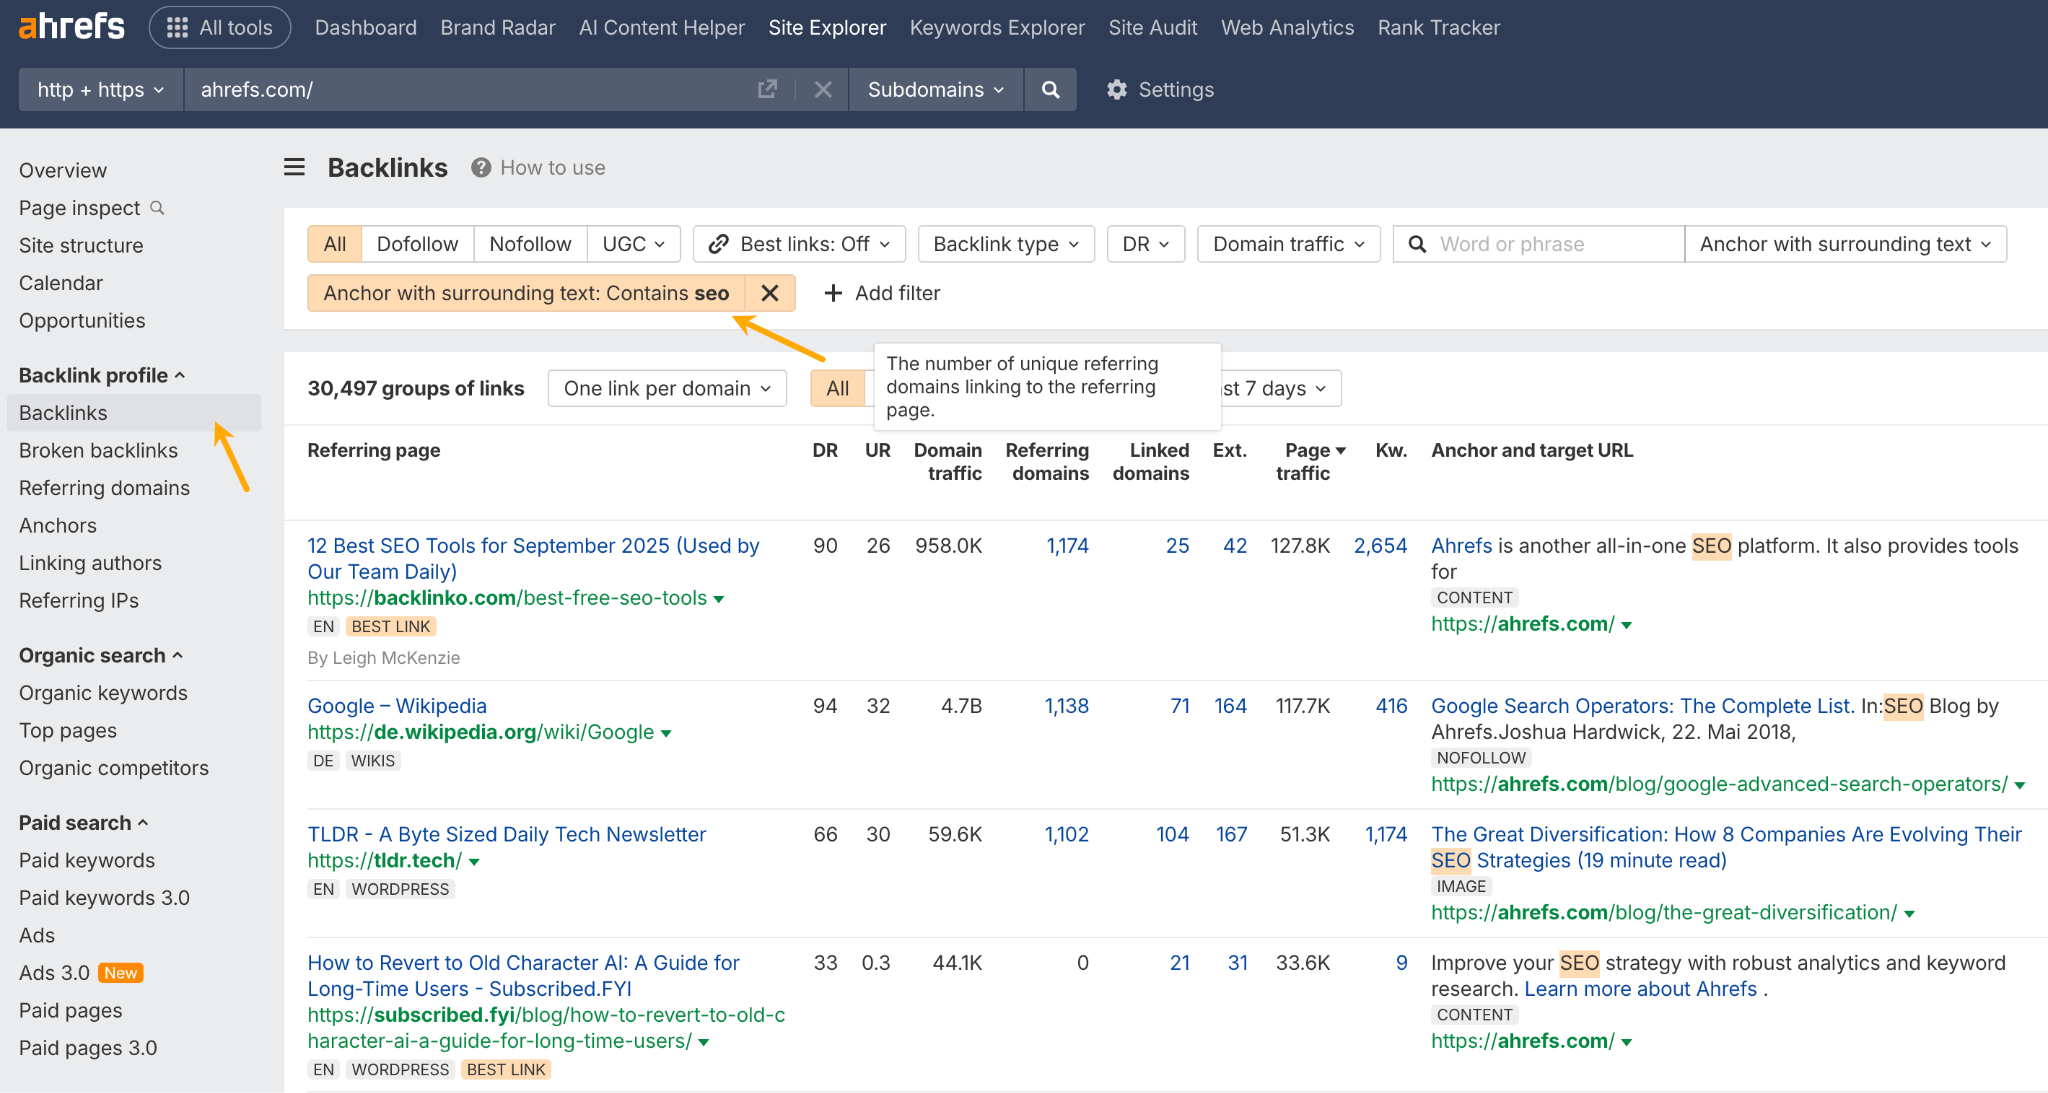Open Settings via the gear icon
Viewport: 2048px width, 1093px height.
[1117, 89]
